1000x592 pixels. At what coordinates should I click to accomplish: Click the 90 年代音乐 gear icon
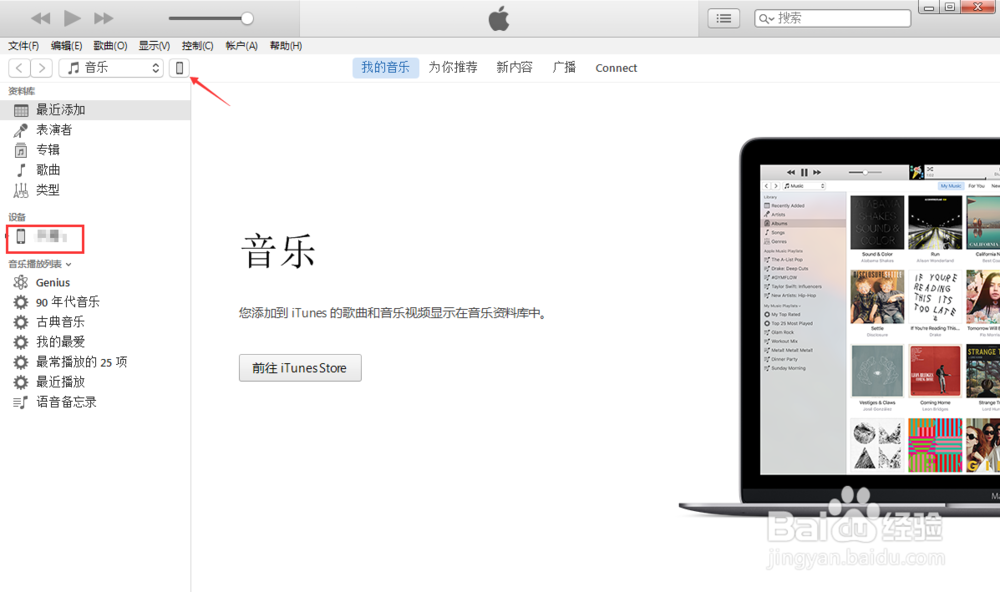pyautogui.click(x=21, y=302)
